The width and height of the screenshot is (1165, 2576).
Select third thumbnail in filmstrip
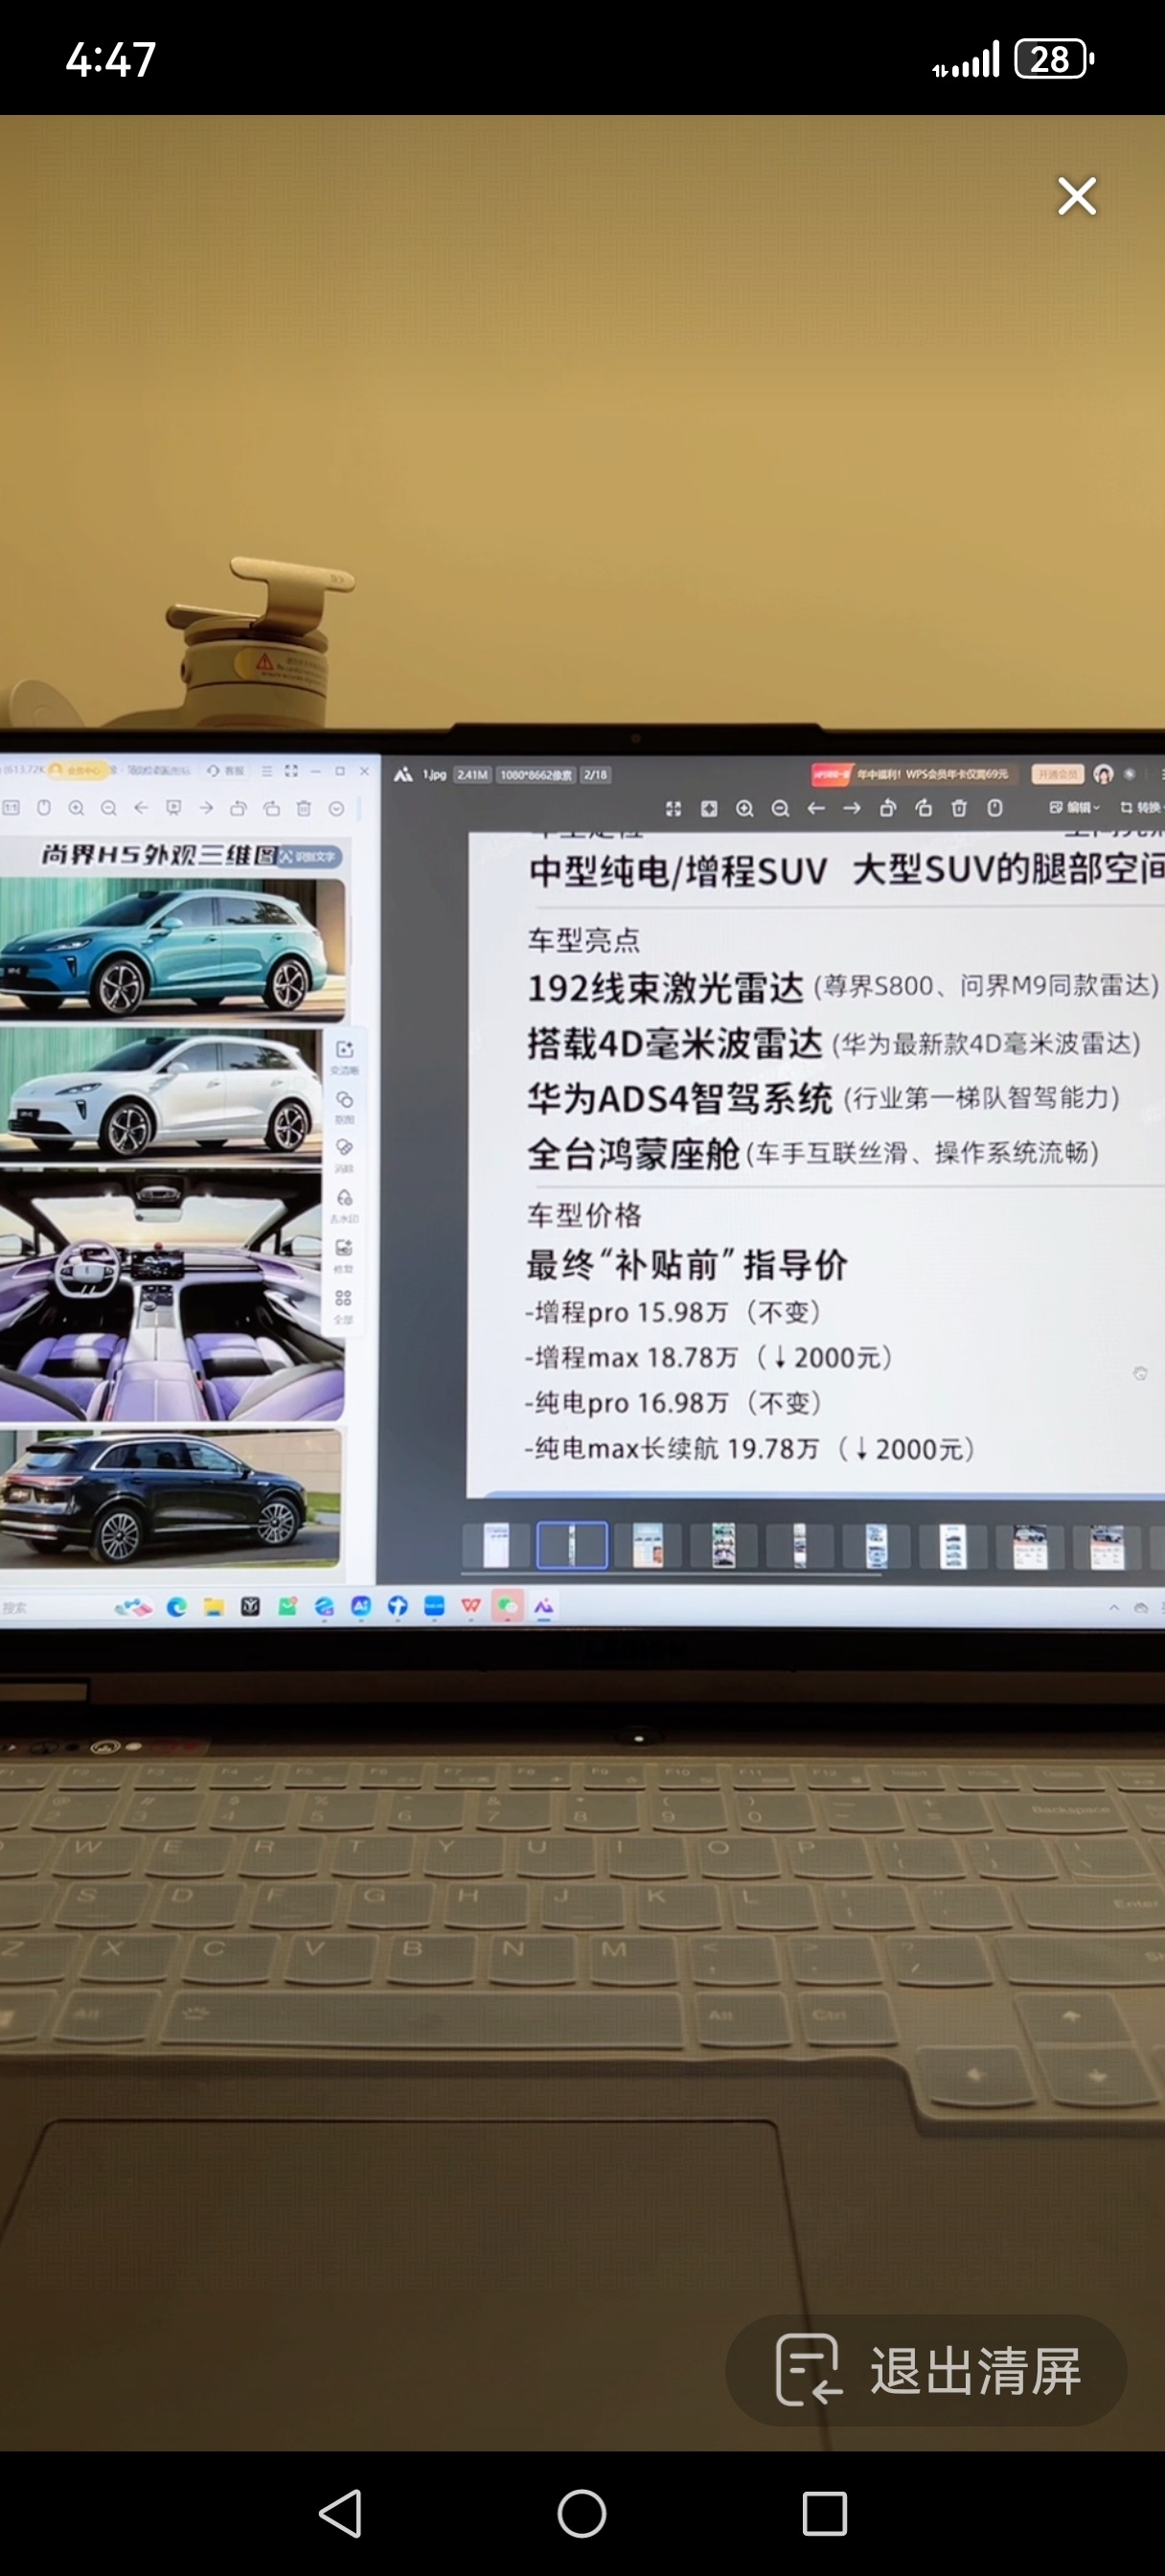point(648,1545)
